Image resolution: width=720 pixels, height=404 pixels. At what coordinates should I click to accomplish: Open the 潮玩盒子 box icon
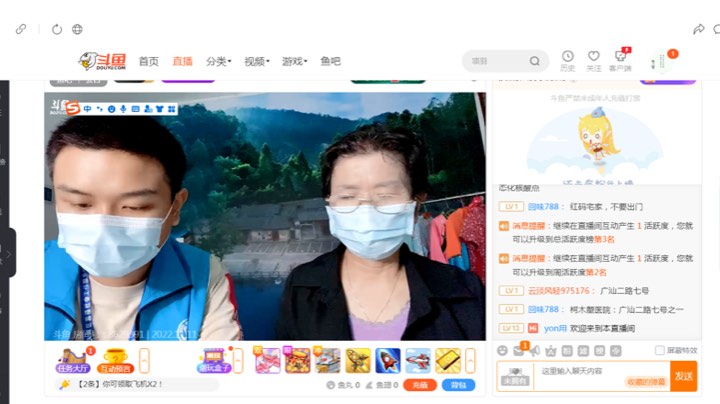214,360
